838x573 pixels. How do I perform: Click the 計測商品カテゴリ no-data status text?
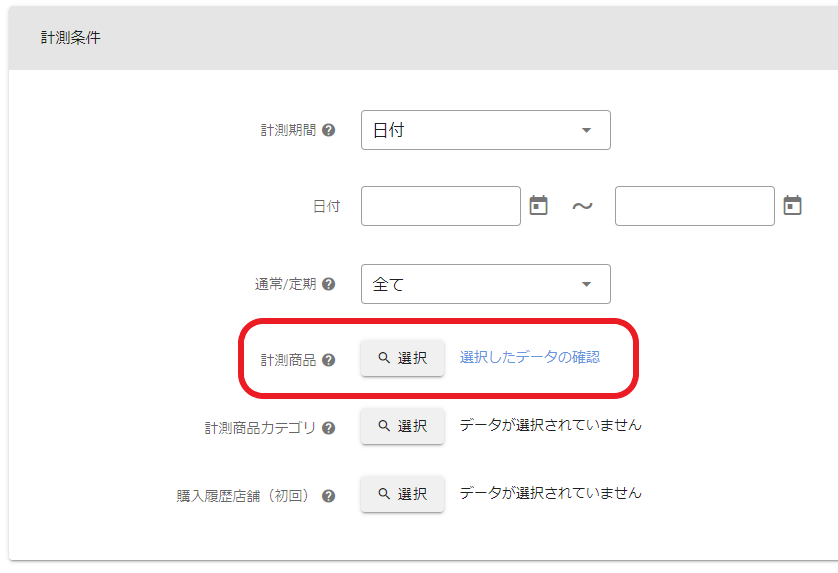click(x=550, y=425)
